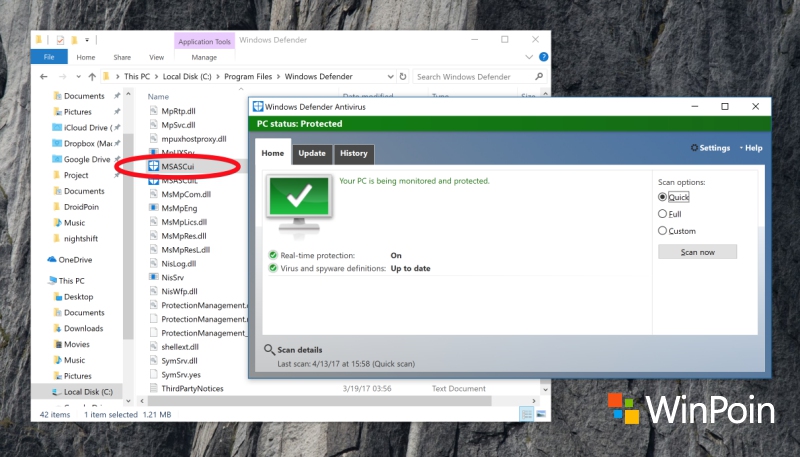Select nightshift folder in Quick access
The height and width of the screenshot is (457, 800).
point(76,239)
